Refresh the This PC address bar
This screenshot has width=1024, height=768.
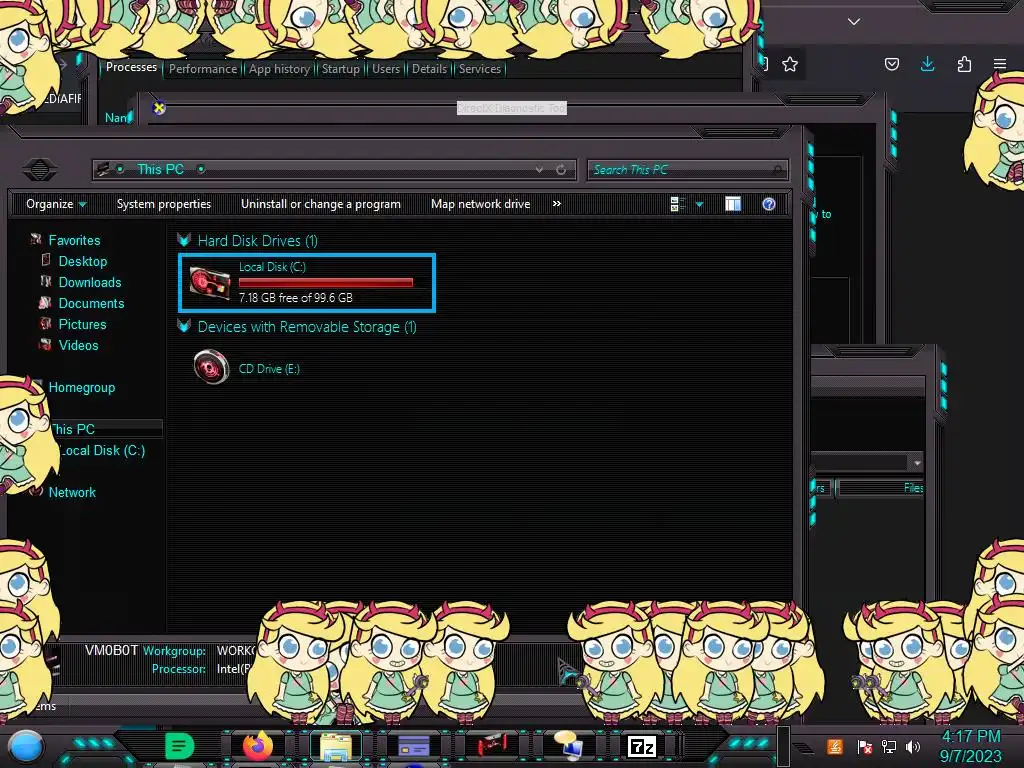[x=561, y=170]
